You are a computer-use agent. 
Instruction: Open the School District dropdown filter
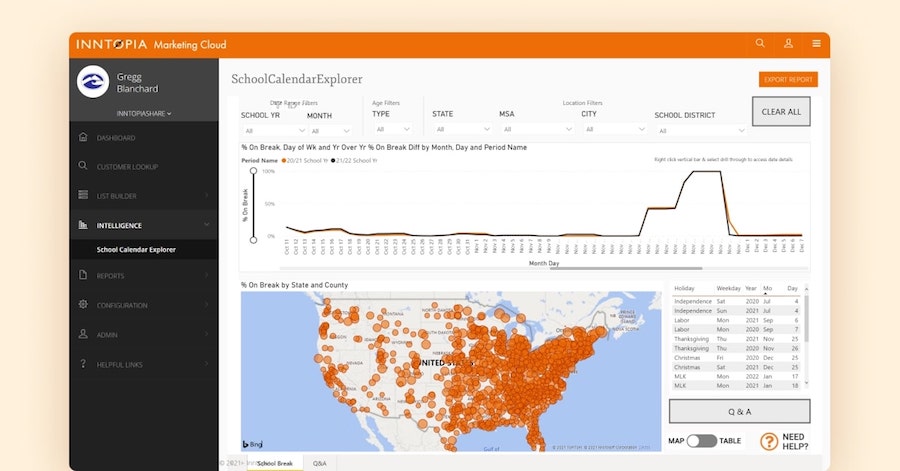(x=700, y=130)
